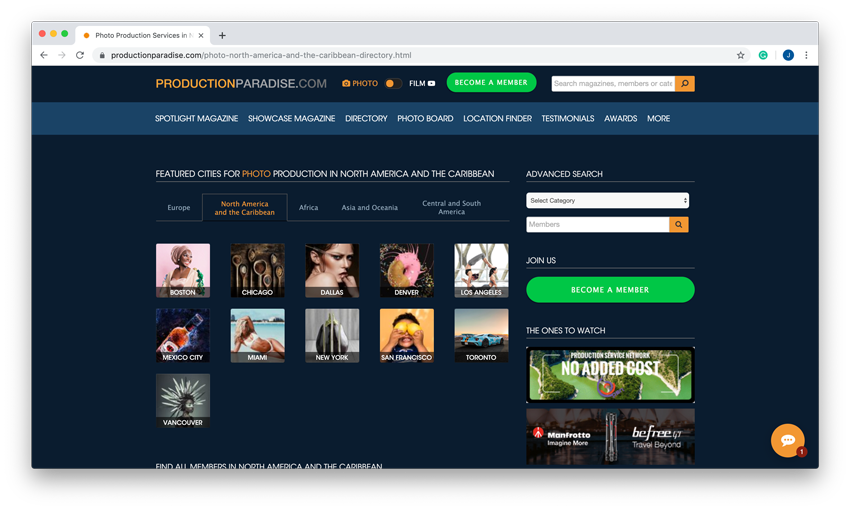
Task: Open the Chrome three-dot menu
Action: point(806,55)
